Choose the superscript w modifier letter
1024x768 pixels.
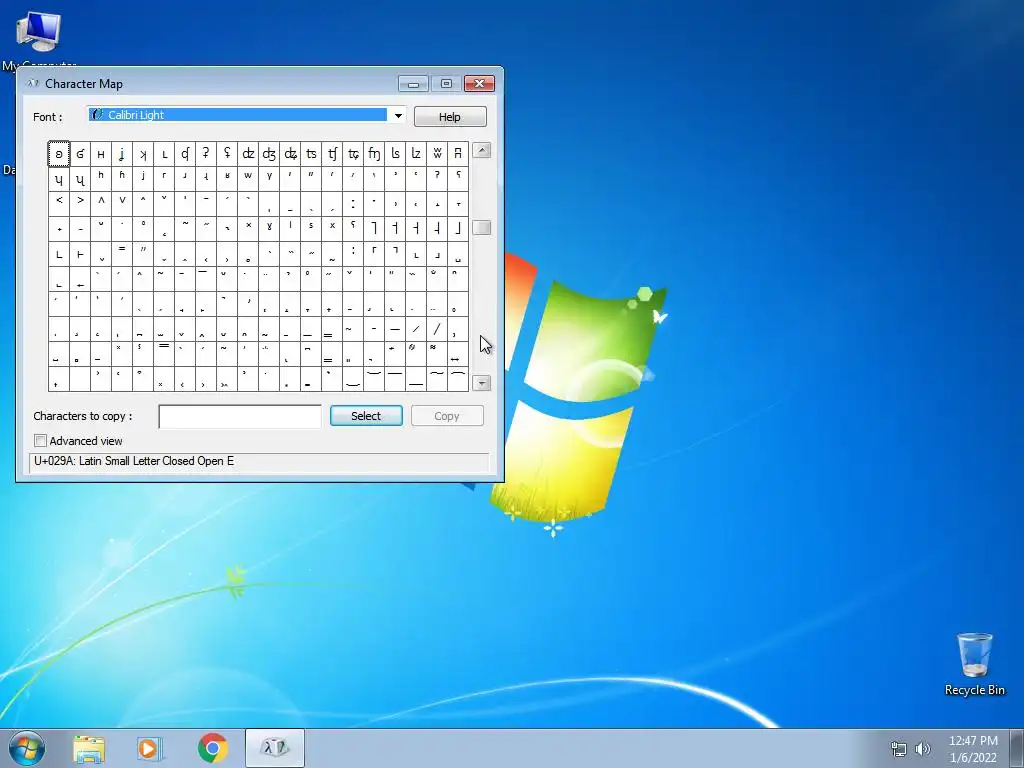coord(248,179)
